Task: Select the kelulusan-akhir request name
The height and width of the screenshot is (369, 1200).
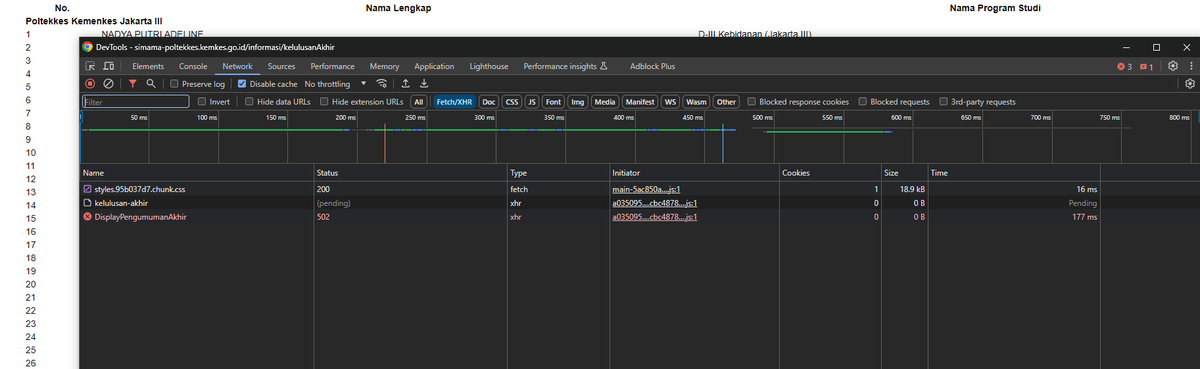Action: (x=121, y=203)
